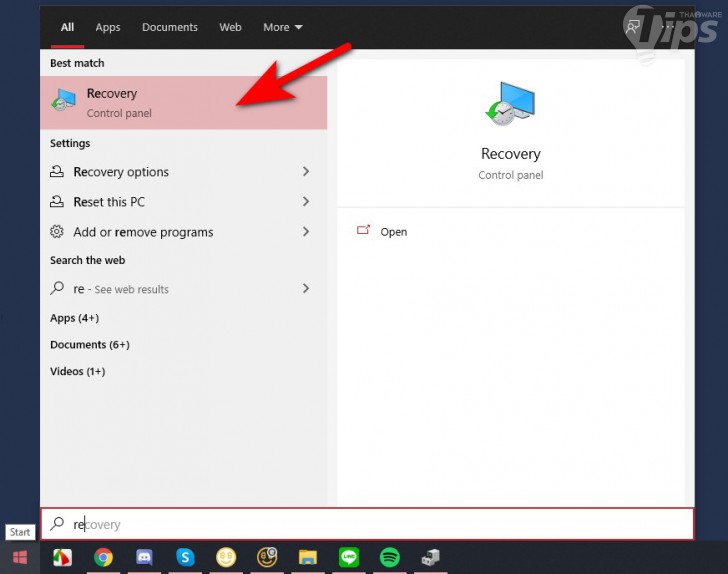728x574 pixels.
Task: Click the gear icon beside Add or remove programs
Action: (x=57, y=231)
